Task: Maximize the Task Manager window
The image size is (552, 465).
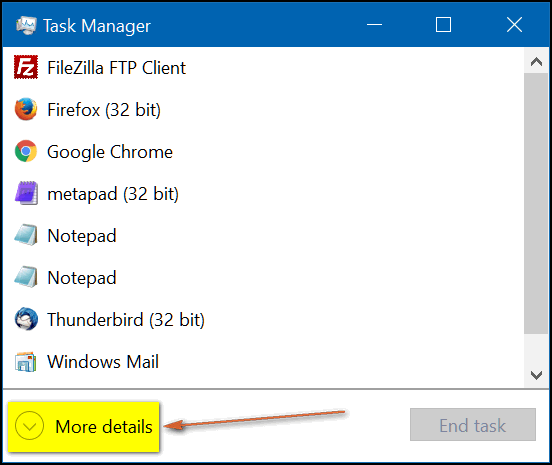Action: click(x=443, y=25)
